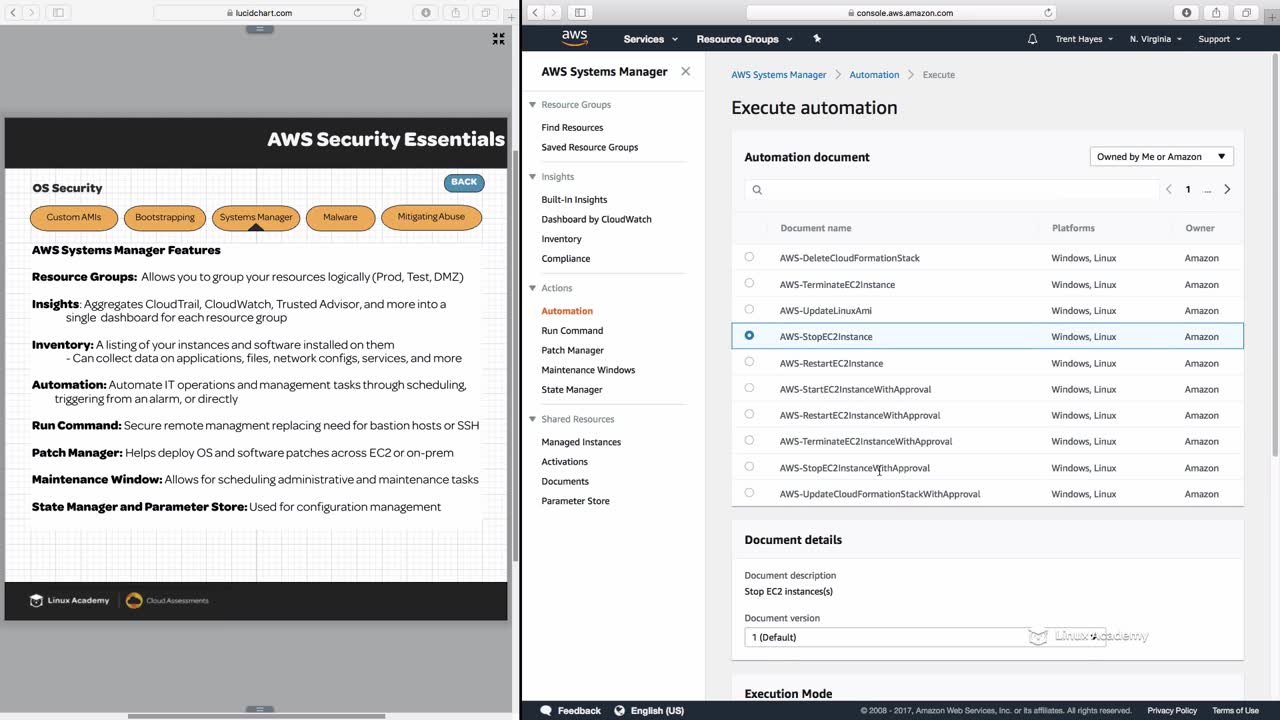Switch to the Custom AMIs slide tab

74,217
